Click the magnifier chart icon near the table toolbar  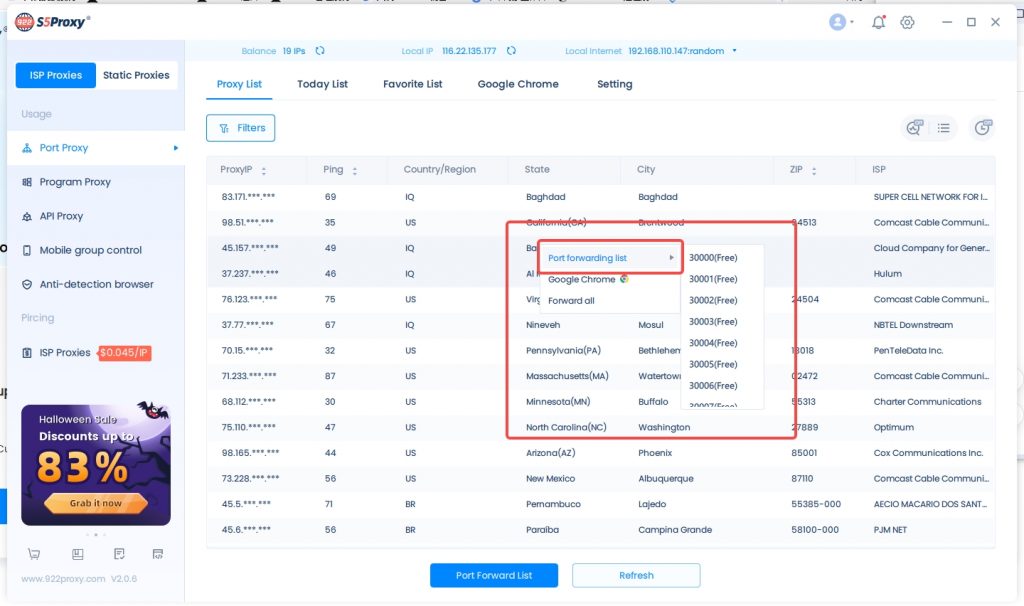pos(914,128)
